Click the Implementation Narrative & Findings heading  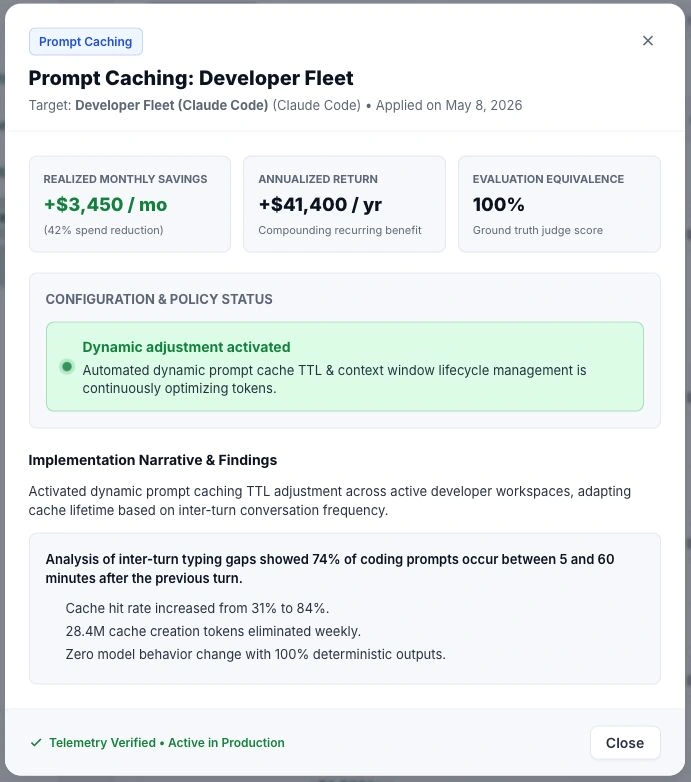pyautogui.click(x=153, y=460)
